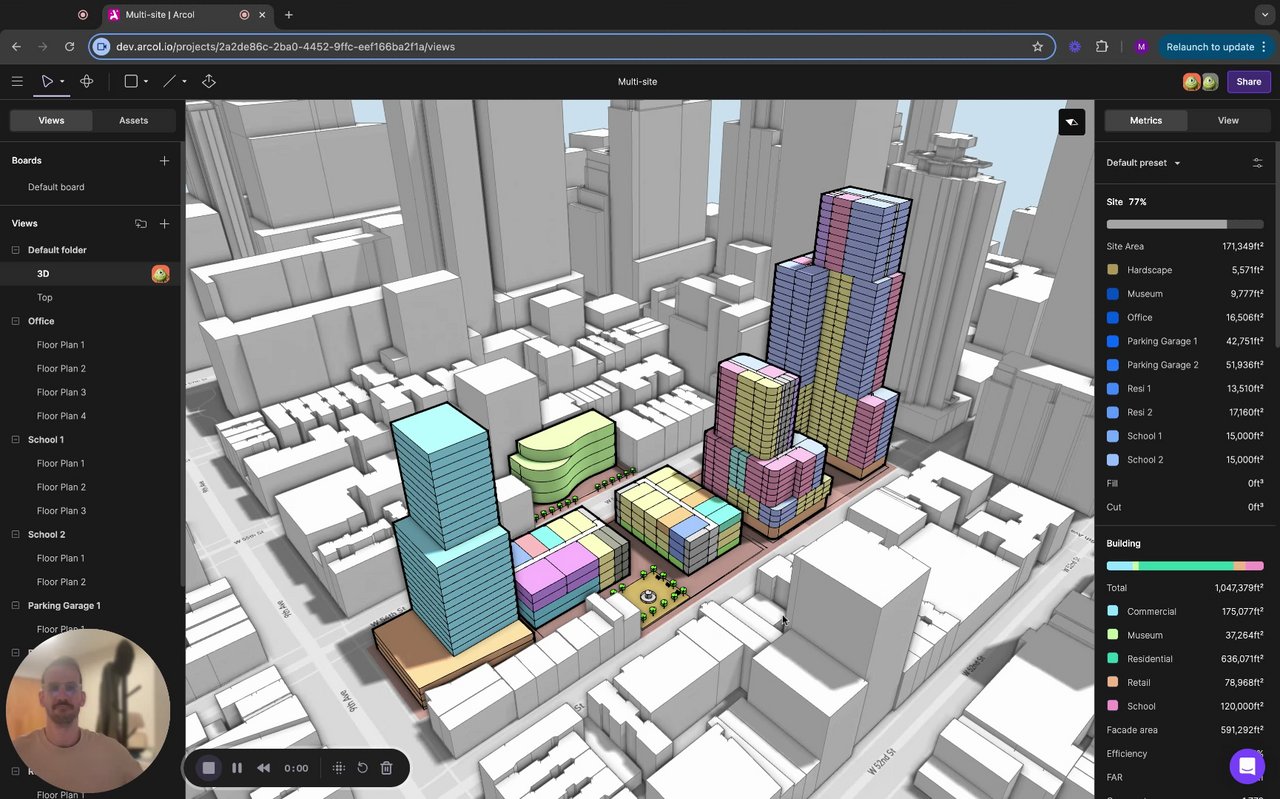The height and width of the screenshot is (799, 1280).
Task: Click the address bar URL field
Action: (x=570, y=47)
